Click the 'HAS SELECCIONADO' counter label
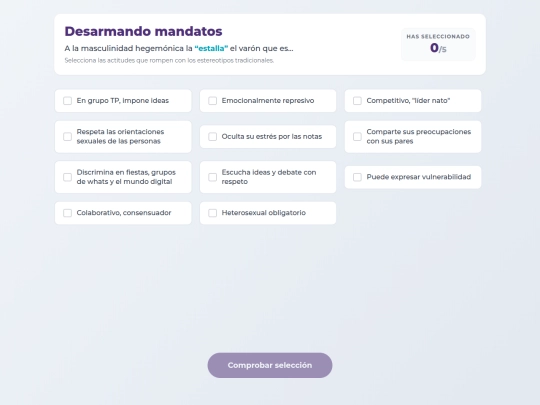This screenshot has height=405, width=540. click(x=438, y=37)
